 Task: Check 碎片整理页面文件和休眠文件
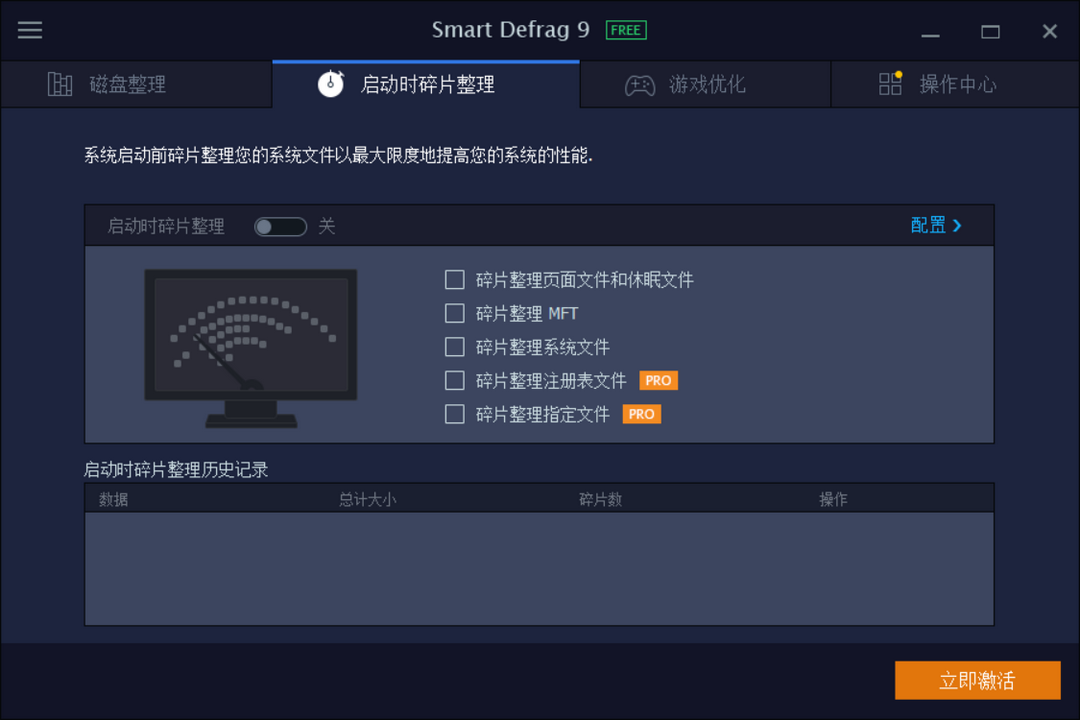click(454, 280)
